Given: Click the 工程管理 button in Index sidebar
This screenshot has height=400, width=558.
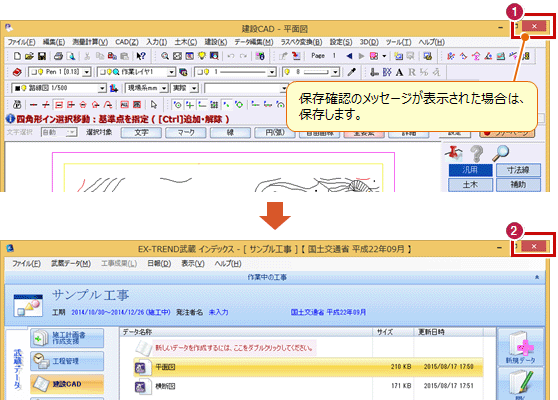Looking at the screenshot, I should pyautogui.click(x=67, y=361).
